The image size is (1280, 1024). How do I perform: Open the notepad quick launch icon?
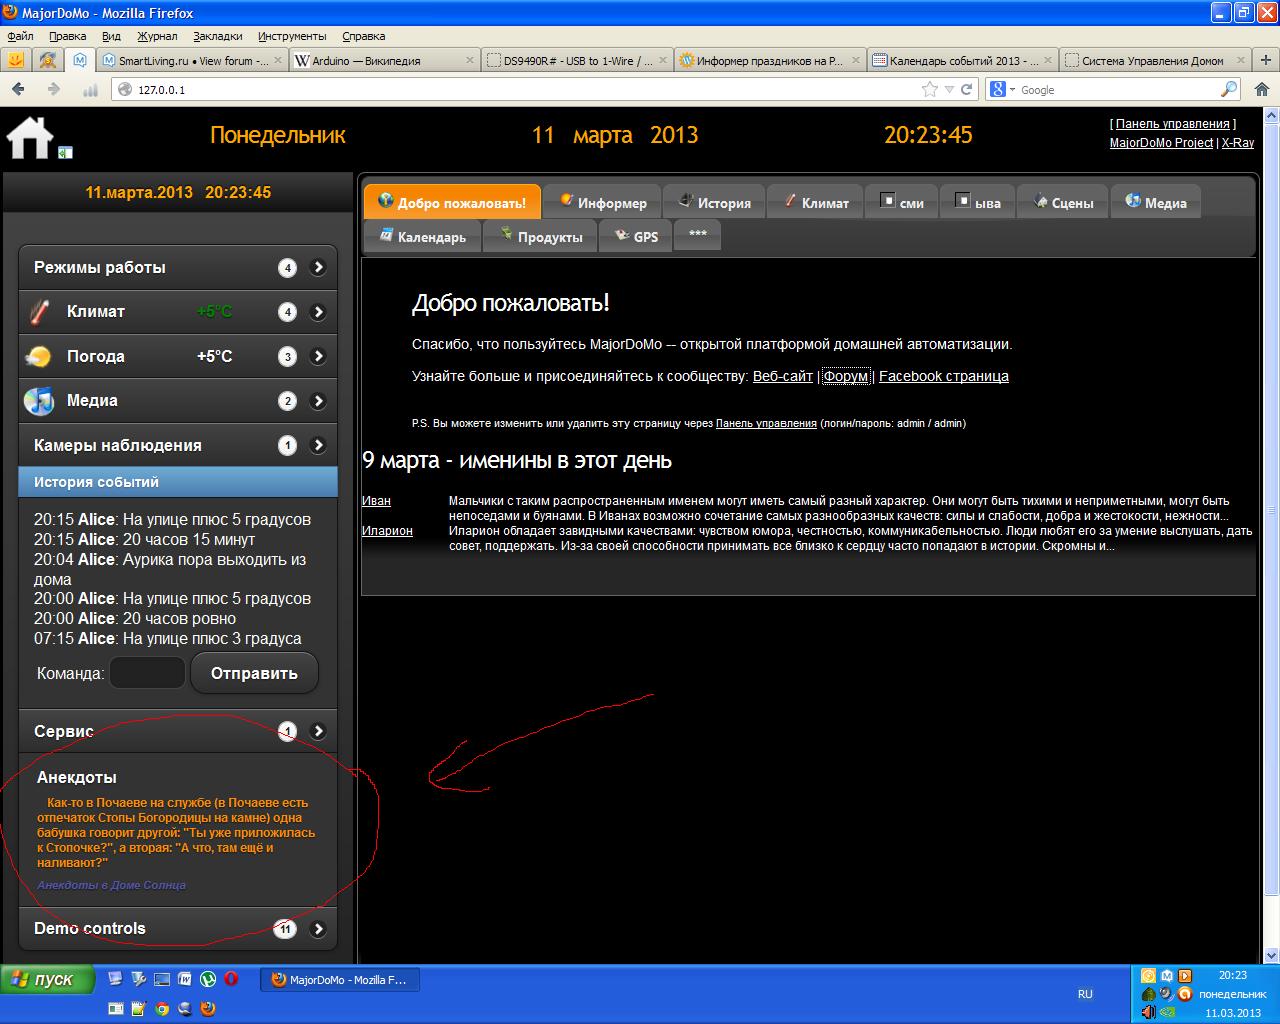tap(139, 1009)
